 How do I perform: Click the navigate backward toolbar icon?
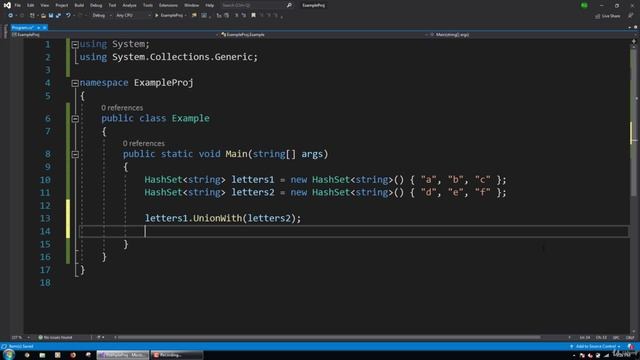[10, 16]
